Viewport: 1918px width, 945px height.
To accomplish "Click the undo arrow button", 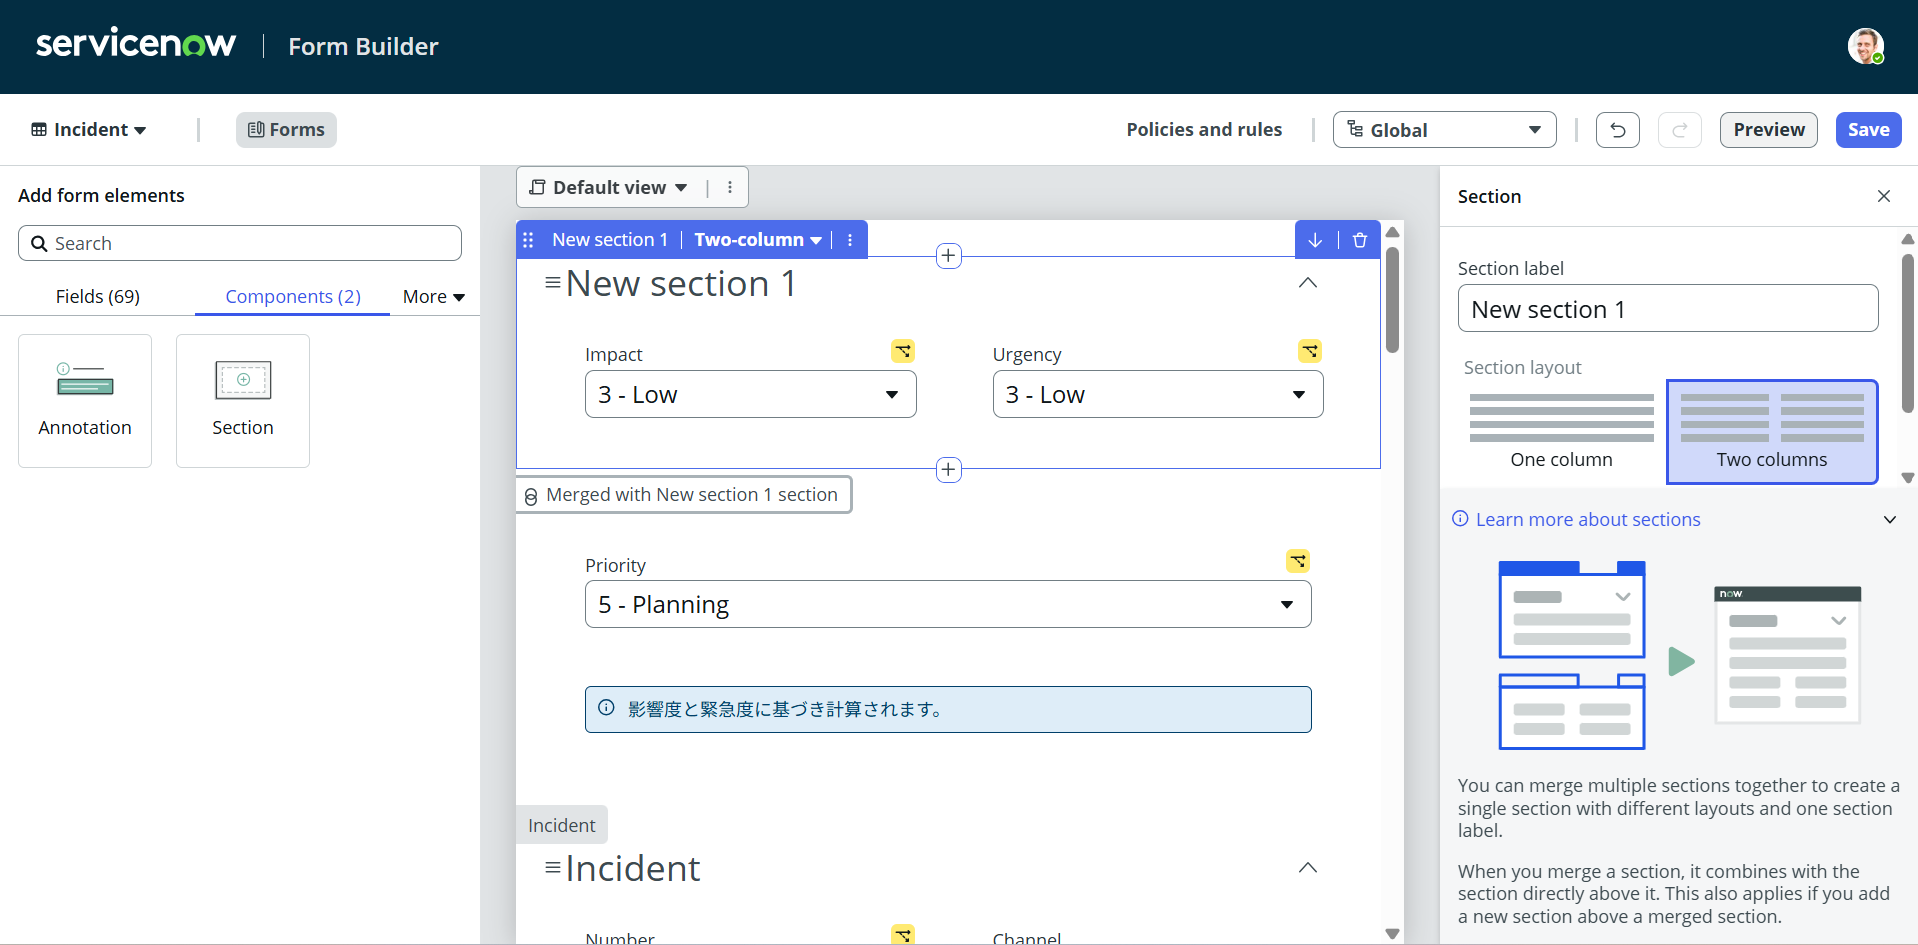I will pyautogui.click(x=1617, y=130).
